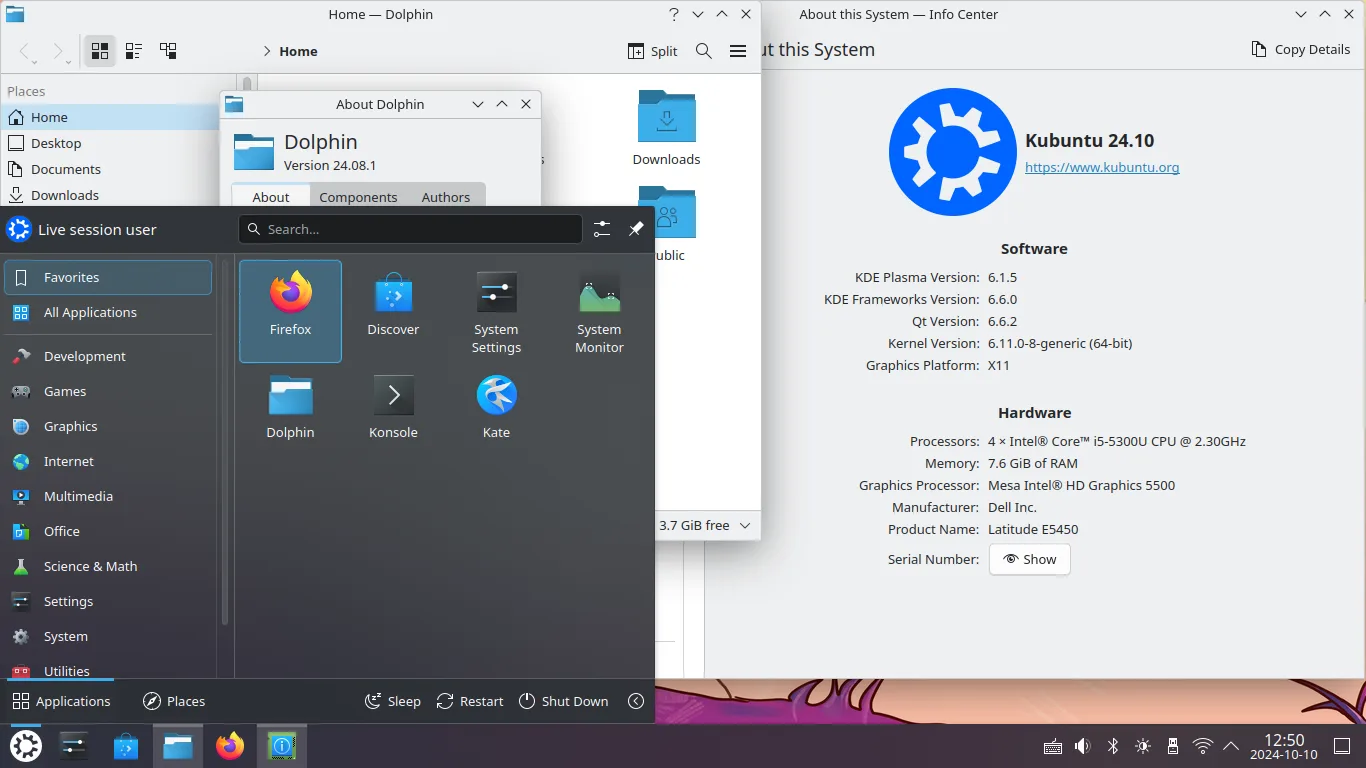The image size is (1366, 768).
Task: Select the Favorites category in launcher
Action: click(108, 277)
